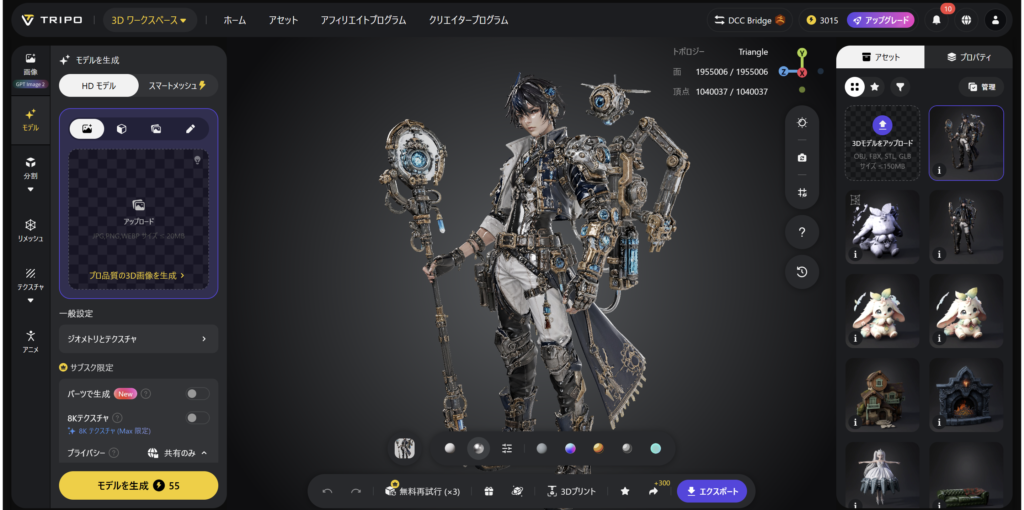1024x510 pixels.
Task: Select the HD モデル option
Action: pyautogui.click(x=99, y=86)
